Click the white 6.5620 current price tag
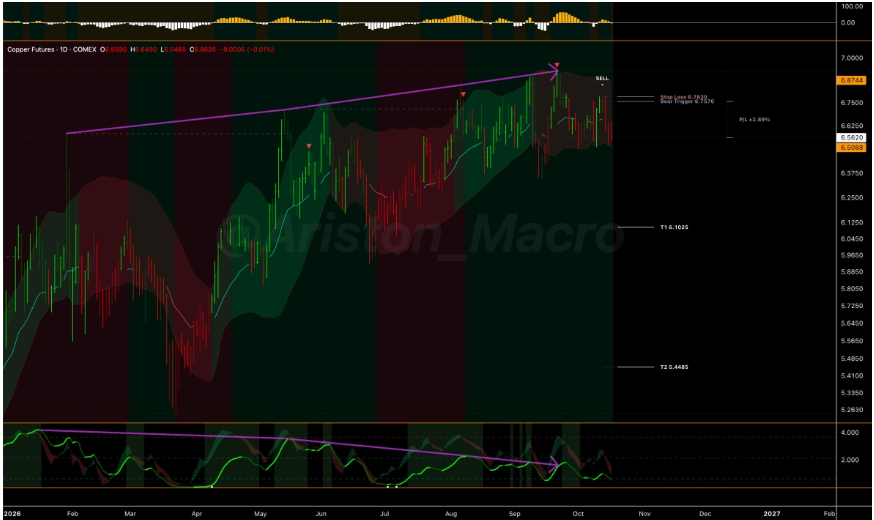The width and height of the screenshot is (874, 520). tap(851, 137)
